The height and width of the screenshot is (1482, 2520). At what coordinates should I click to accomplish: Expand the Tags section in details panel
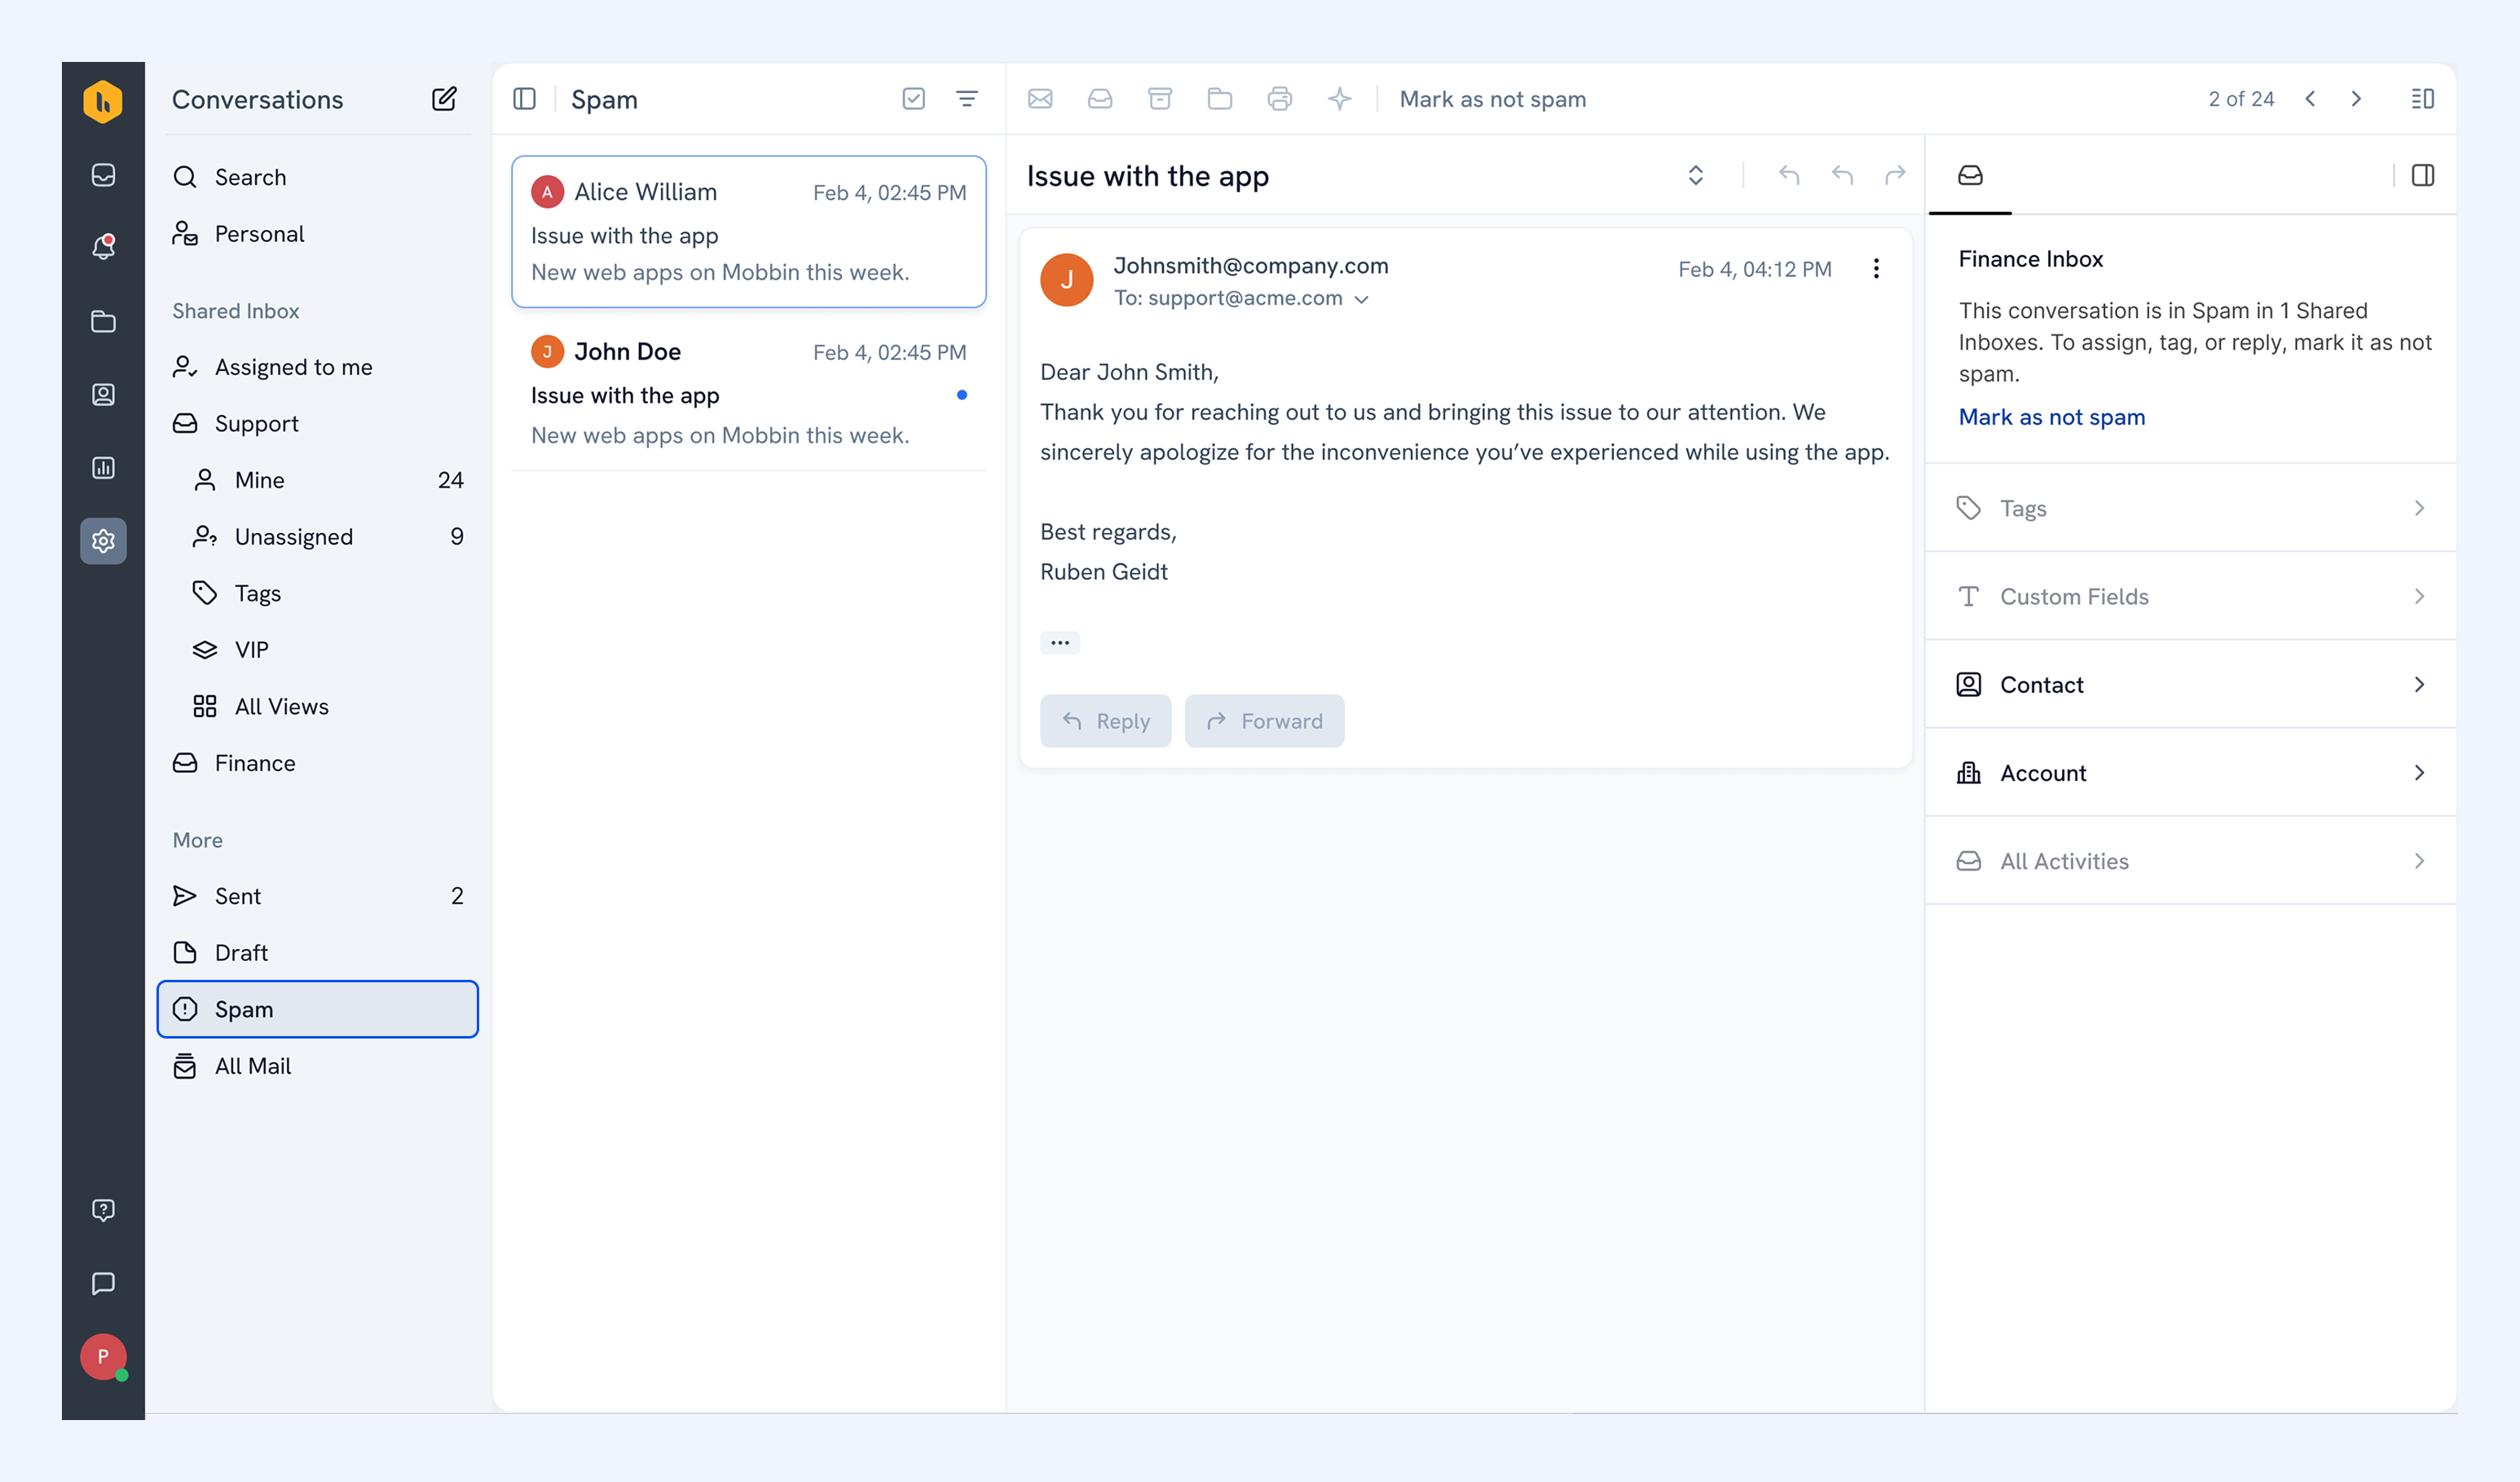(2190, 508)
